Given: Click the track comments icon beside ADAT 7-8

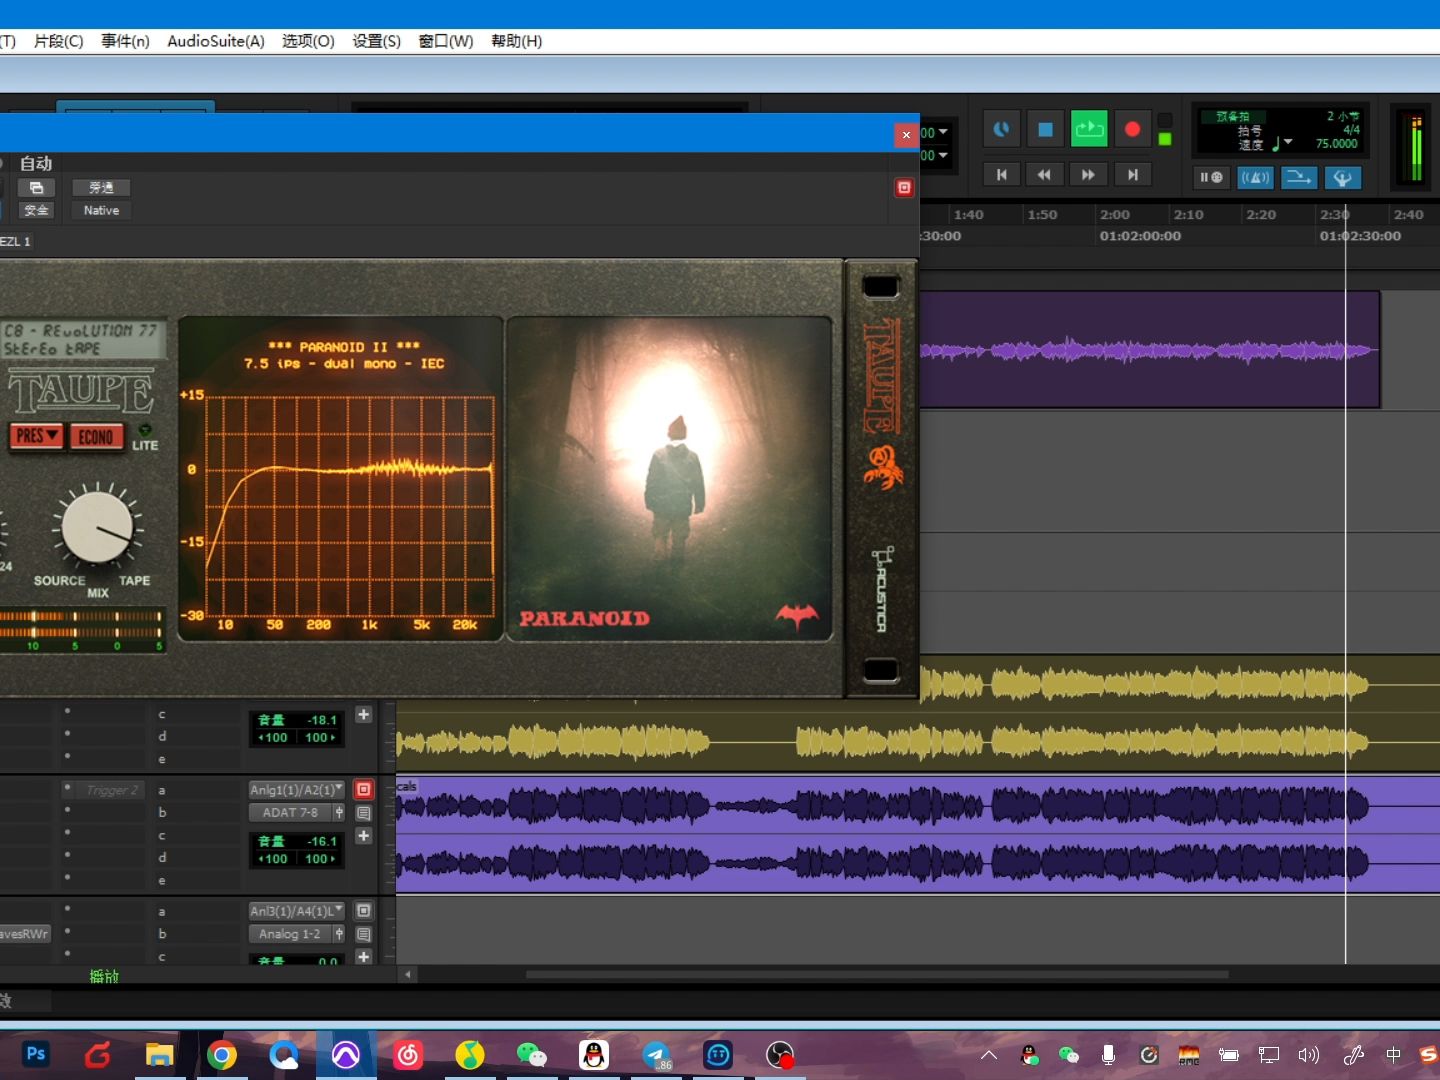Looking at the screenshot, I should tap(364, 813).
